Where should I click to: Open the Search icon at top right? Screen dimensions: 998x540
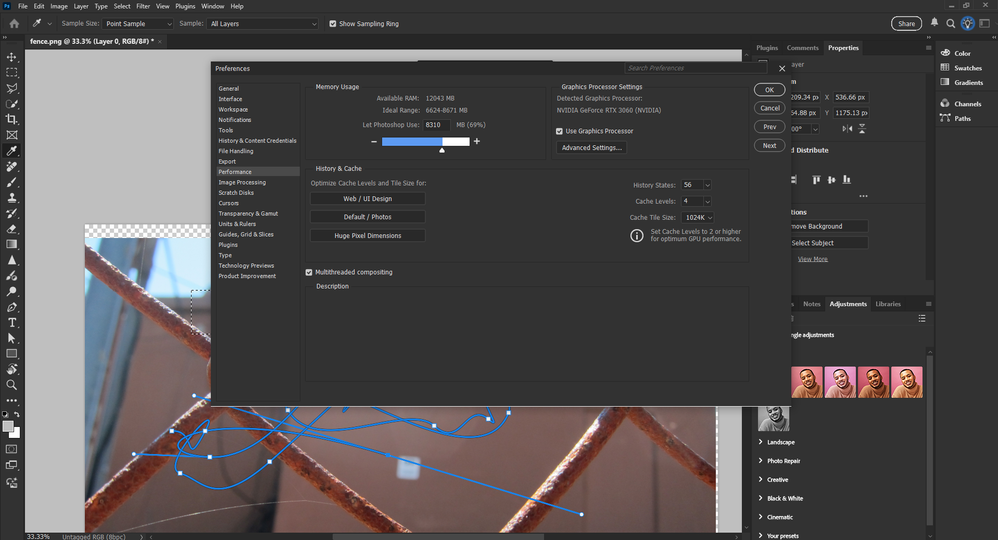(x=950, y=24)
